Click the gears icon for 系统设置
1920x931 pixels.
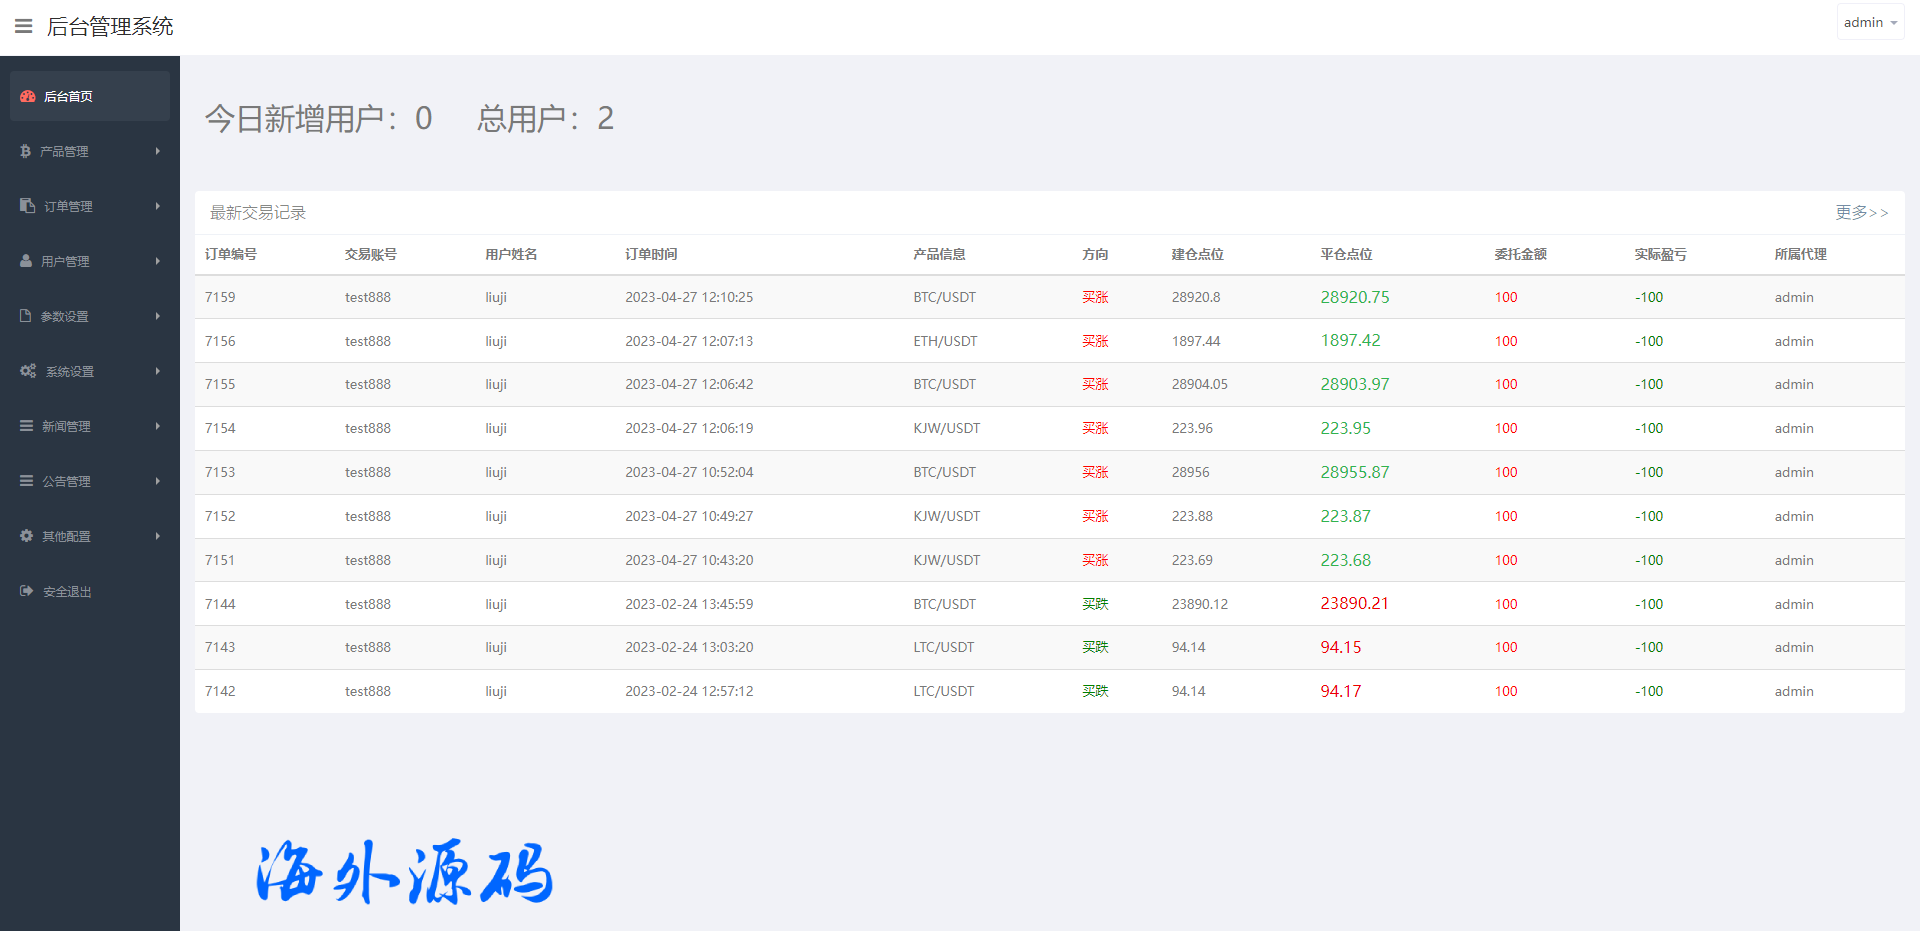(x=28, y=371)
